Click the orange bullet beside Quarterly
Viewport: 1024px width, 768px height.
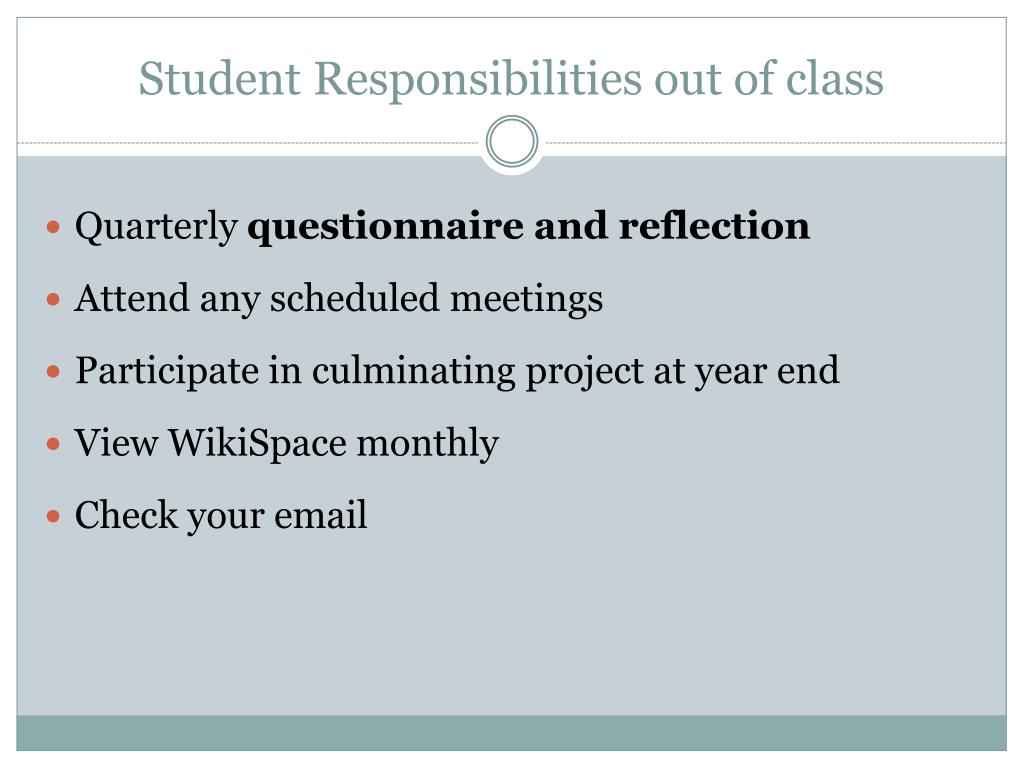pos(54,227)
